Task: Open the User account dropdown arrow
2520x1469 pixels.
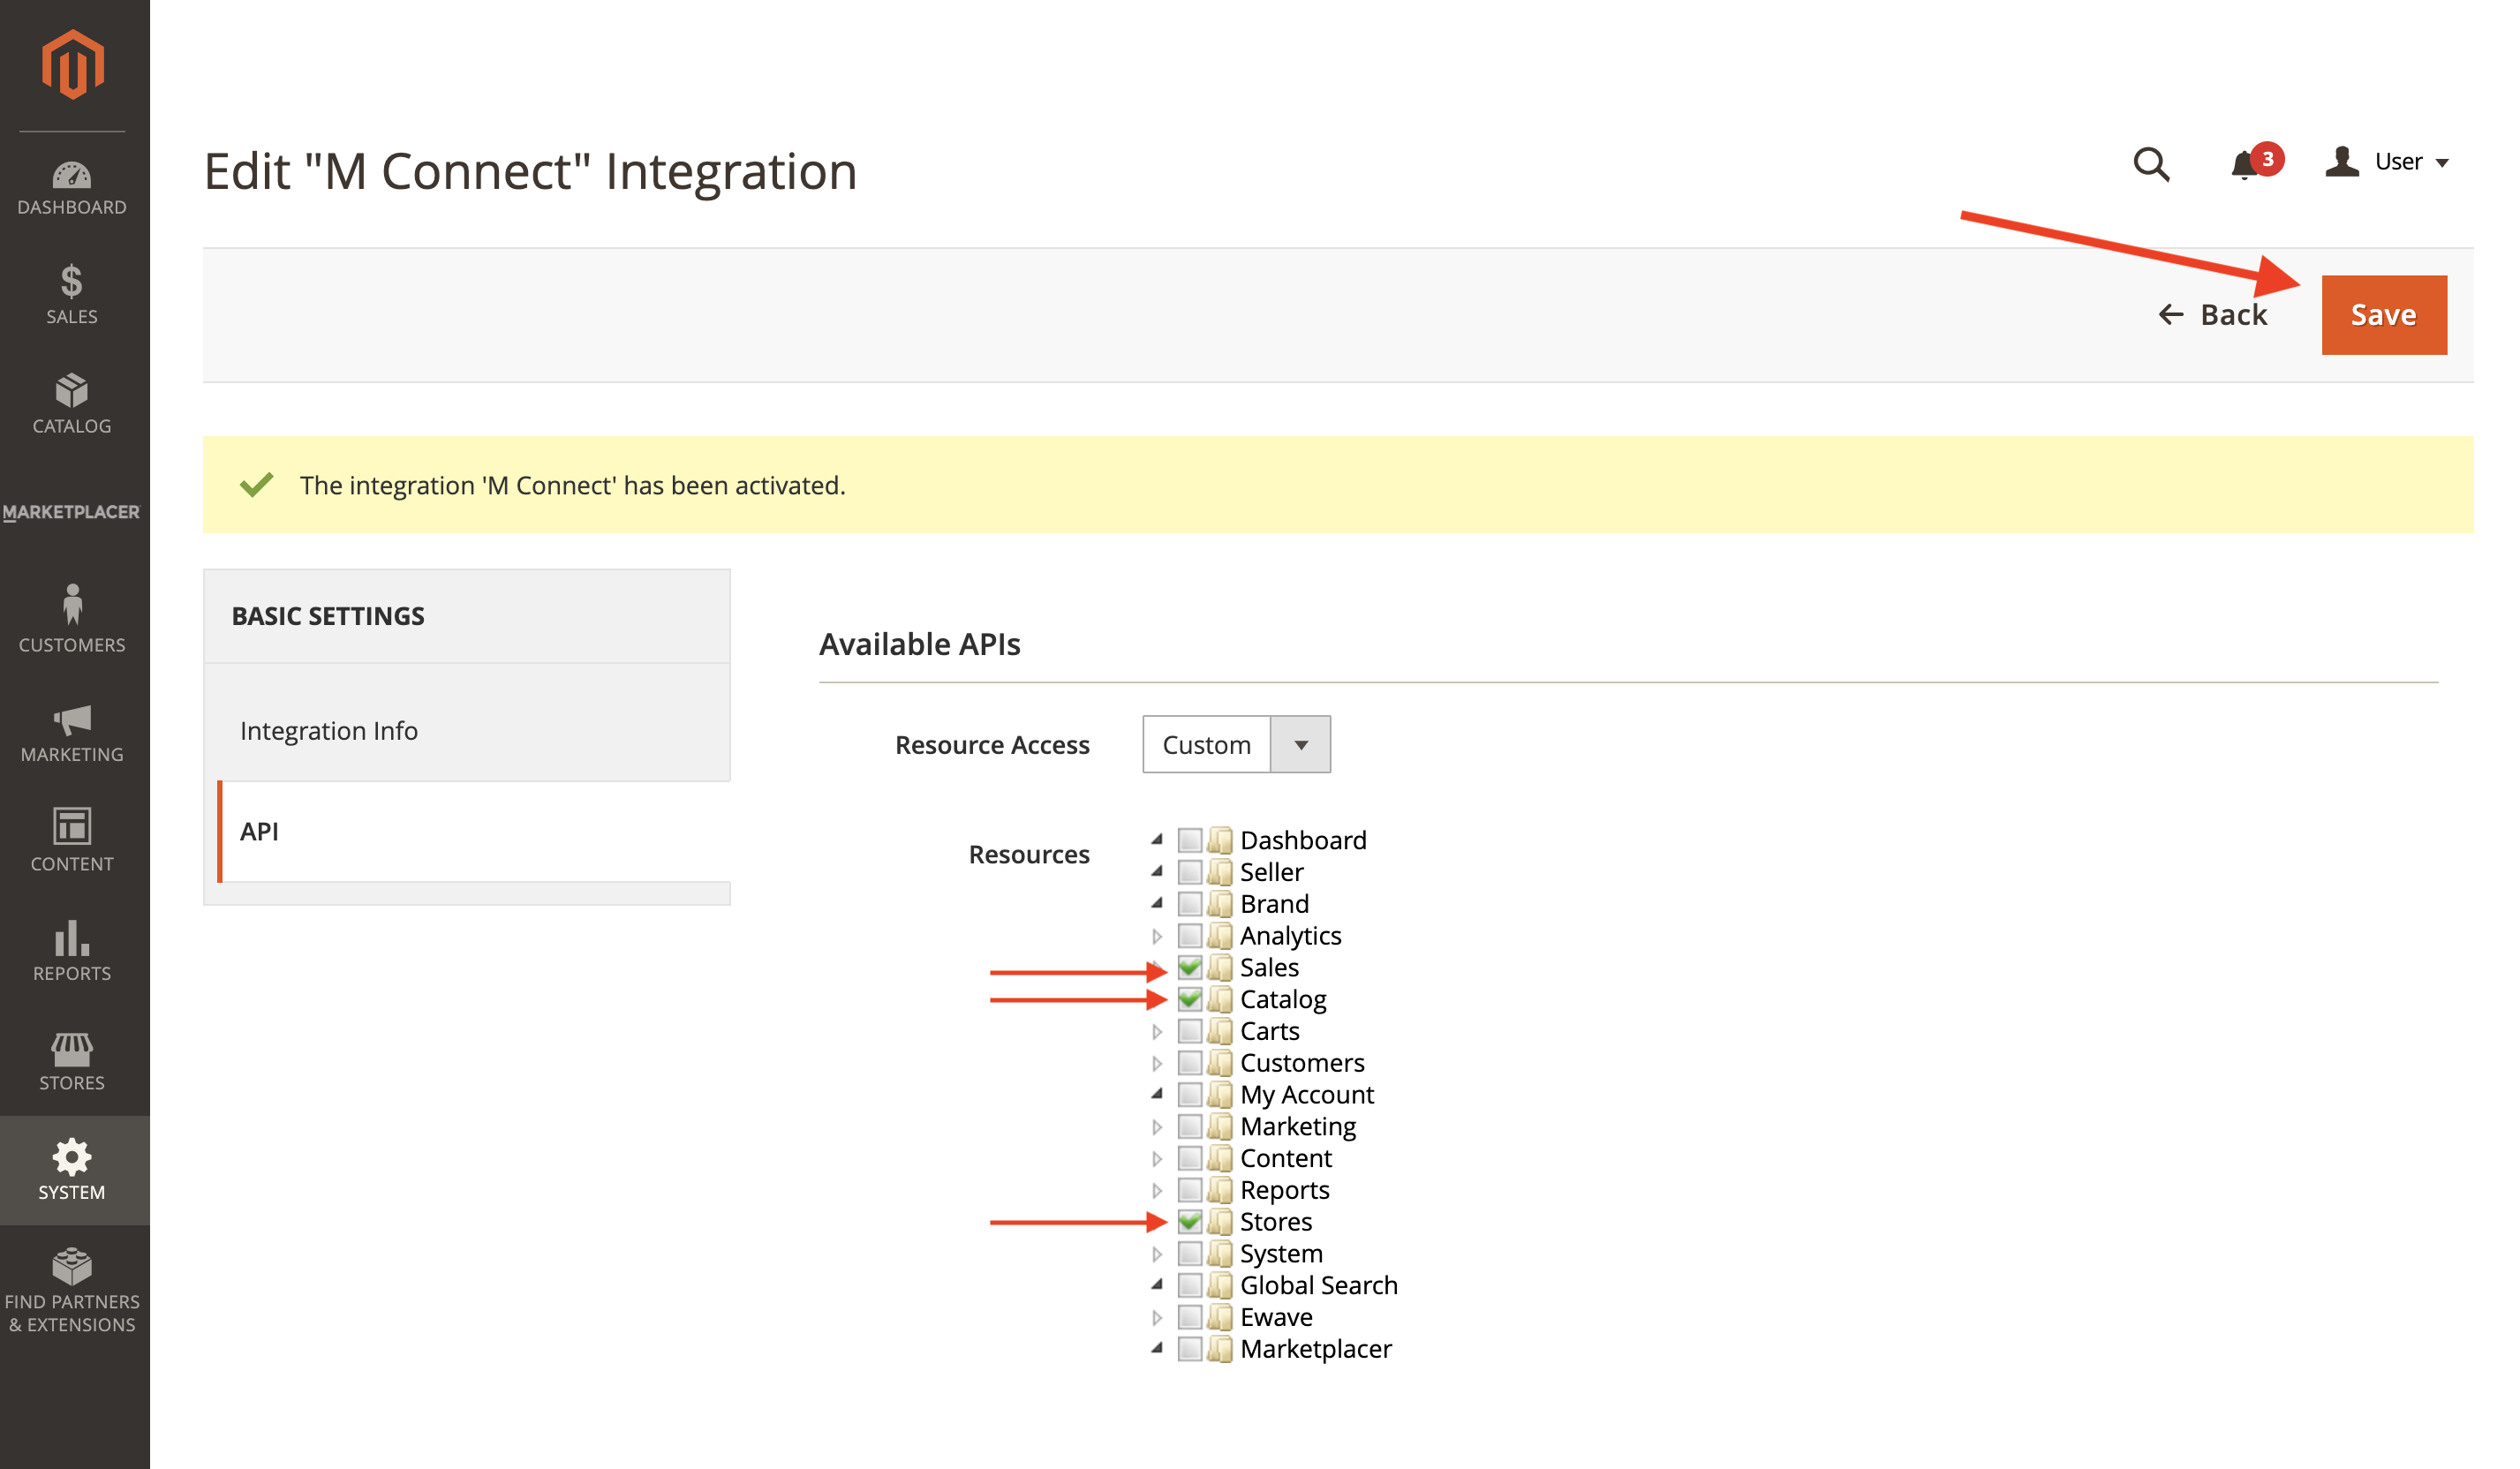Action: (x=2441, y=163)
